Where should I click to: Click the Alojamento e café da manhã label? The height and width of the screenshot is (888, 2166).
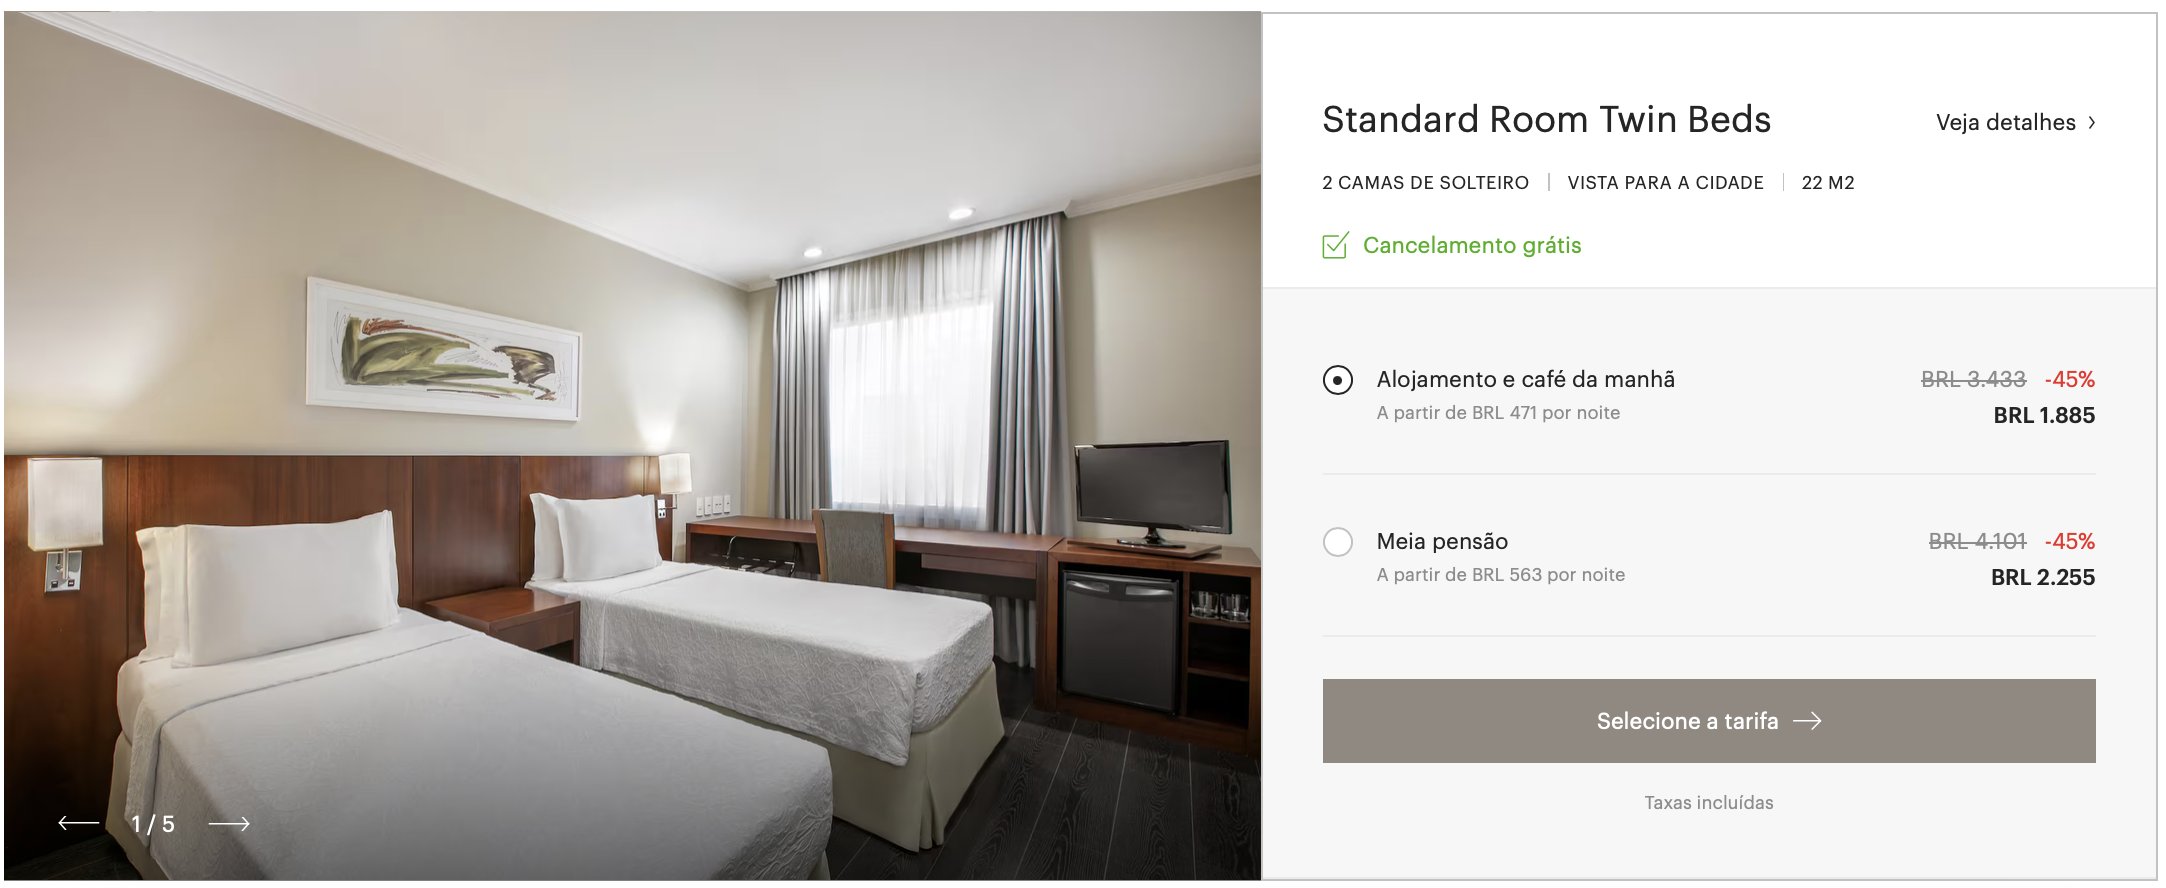[1525, 379]
